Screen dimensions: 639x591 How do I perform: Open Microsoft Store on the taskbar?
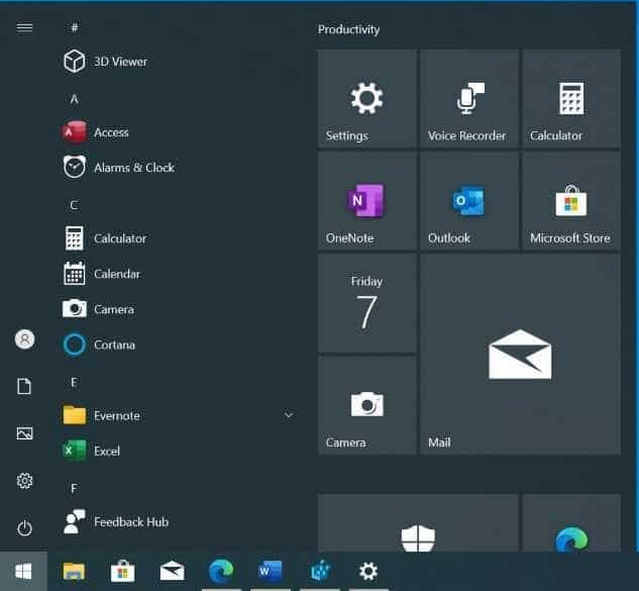tap(123, 571)
